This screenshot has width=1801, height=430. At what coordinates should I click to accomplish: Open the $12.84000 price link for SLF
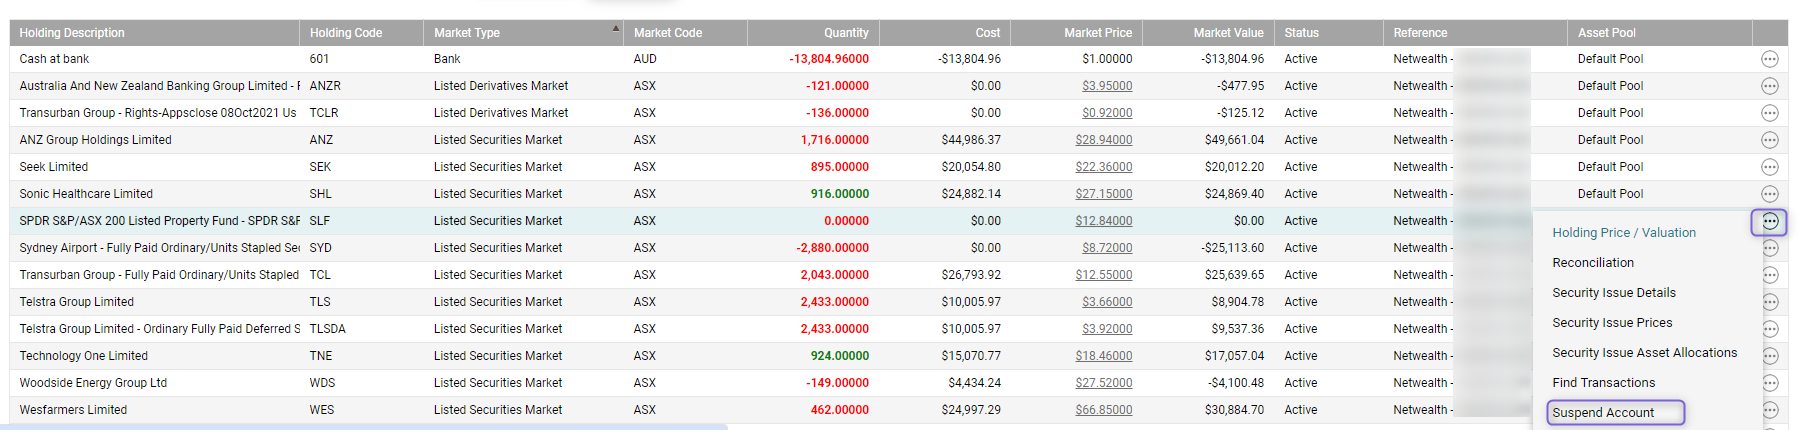(x=1104, y=221)
